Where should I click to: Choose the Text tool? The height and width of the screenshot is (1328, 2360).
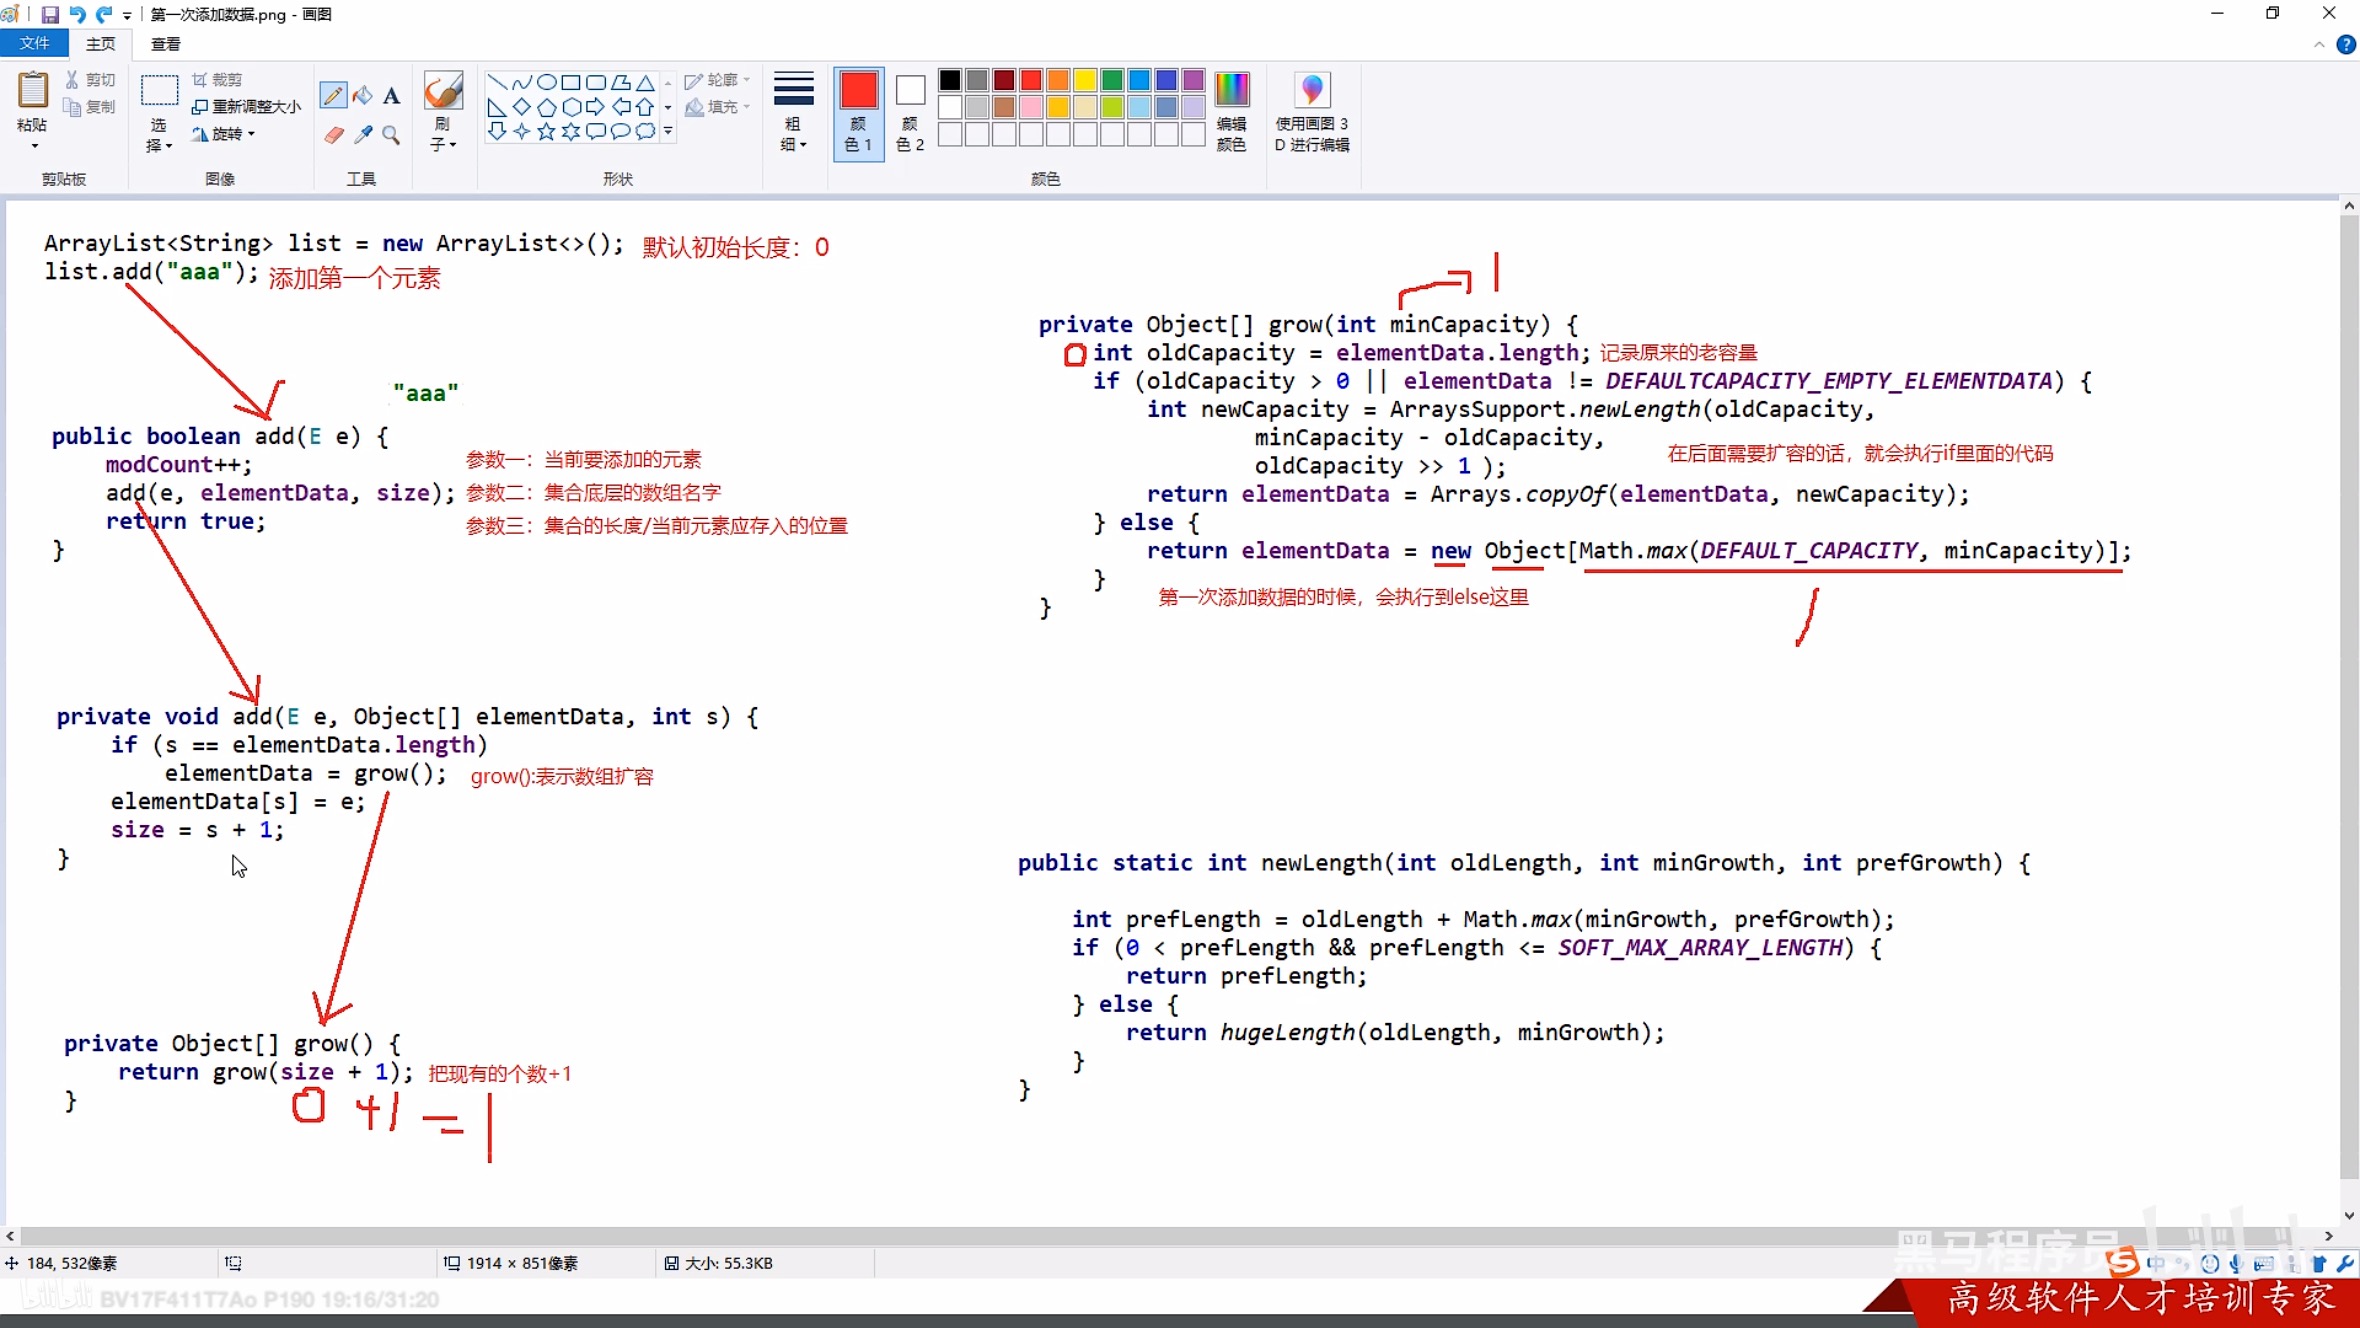point(391,95)
